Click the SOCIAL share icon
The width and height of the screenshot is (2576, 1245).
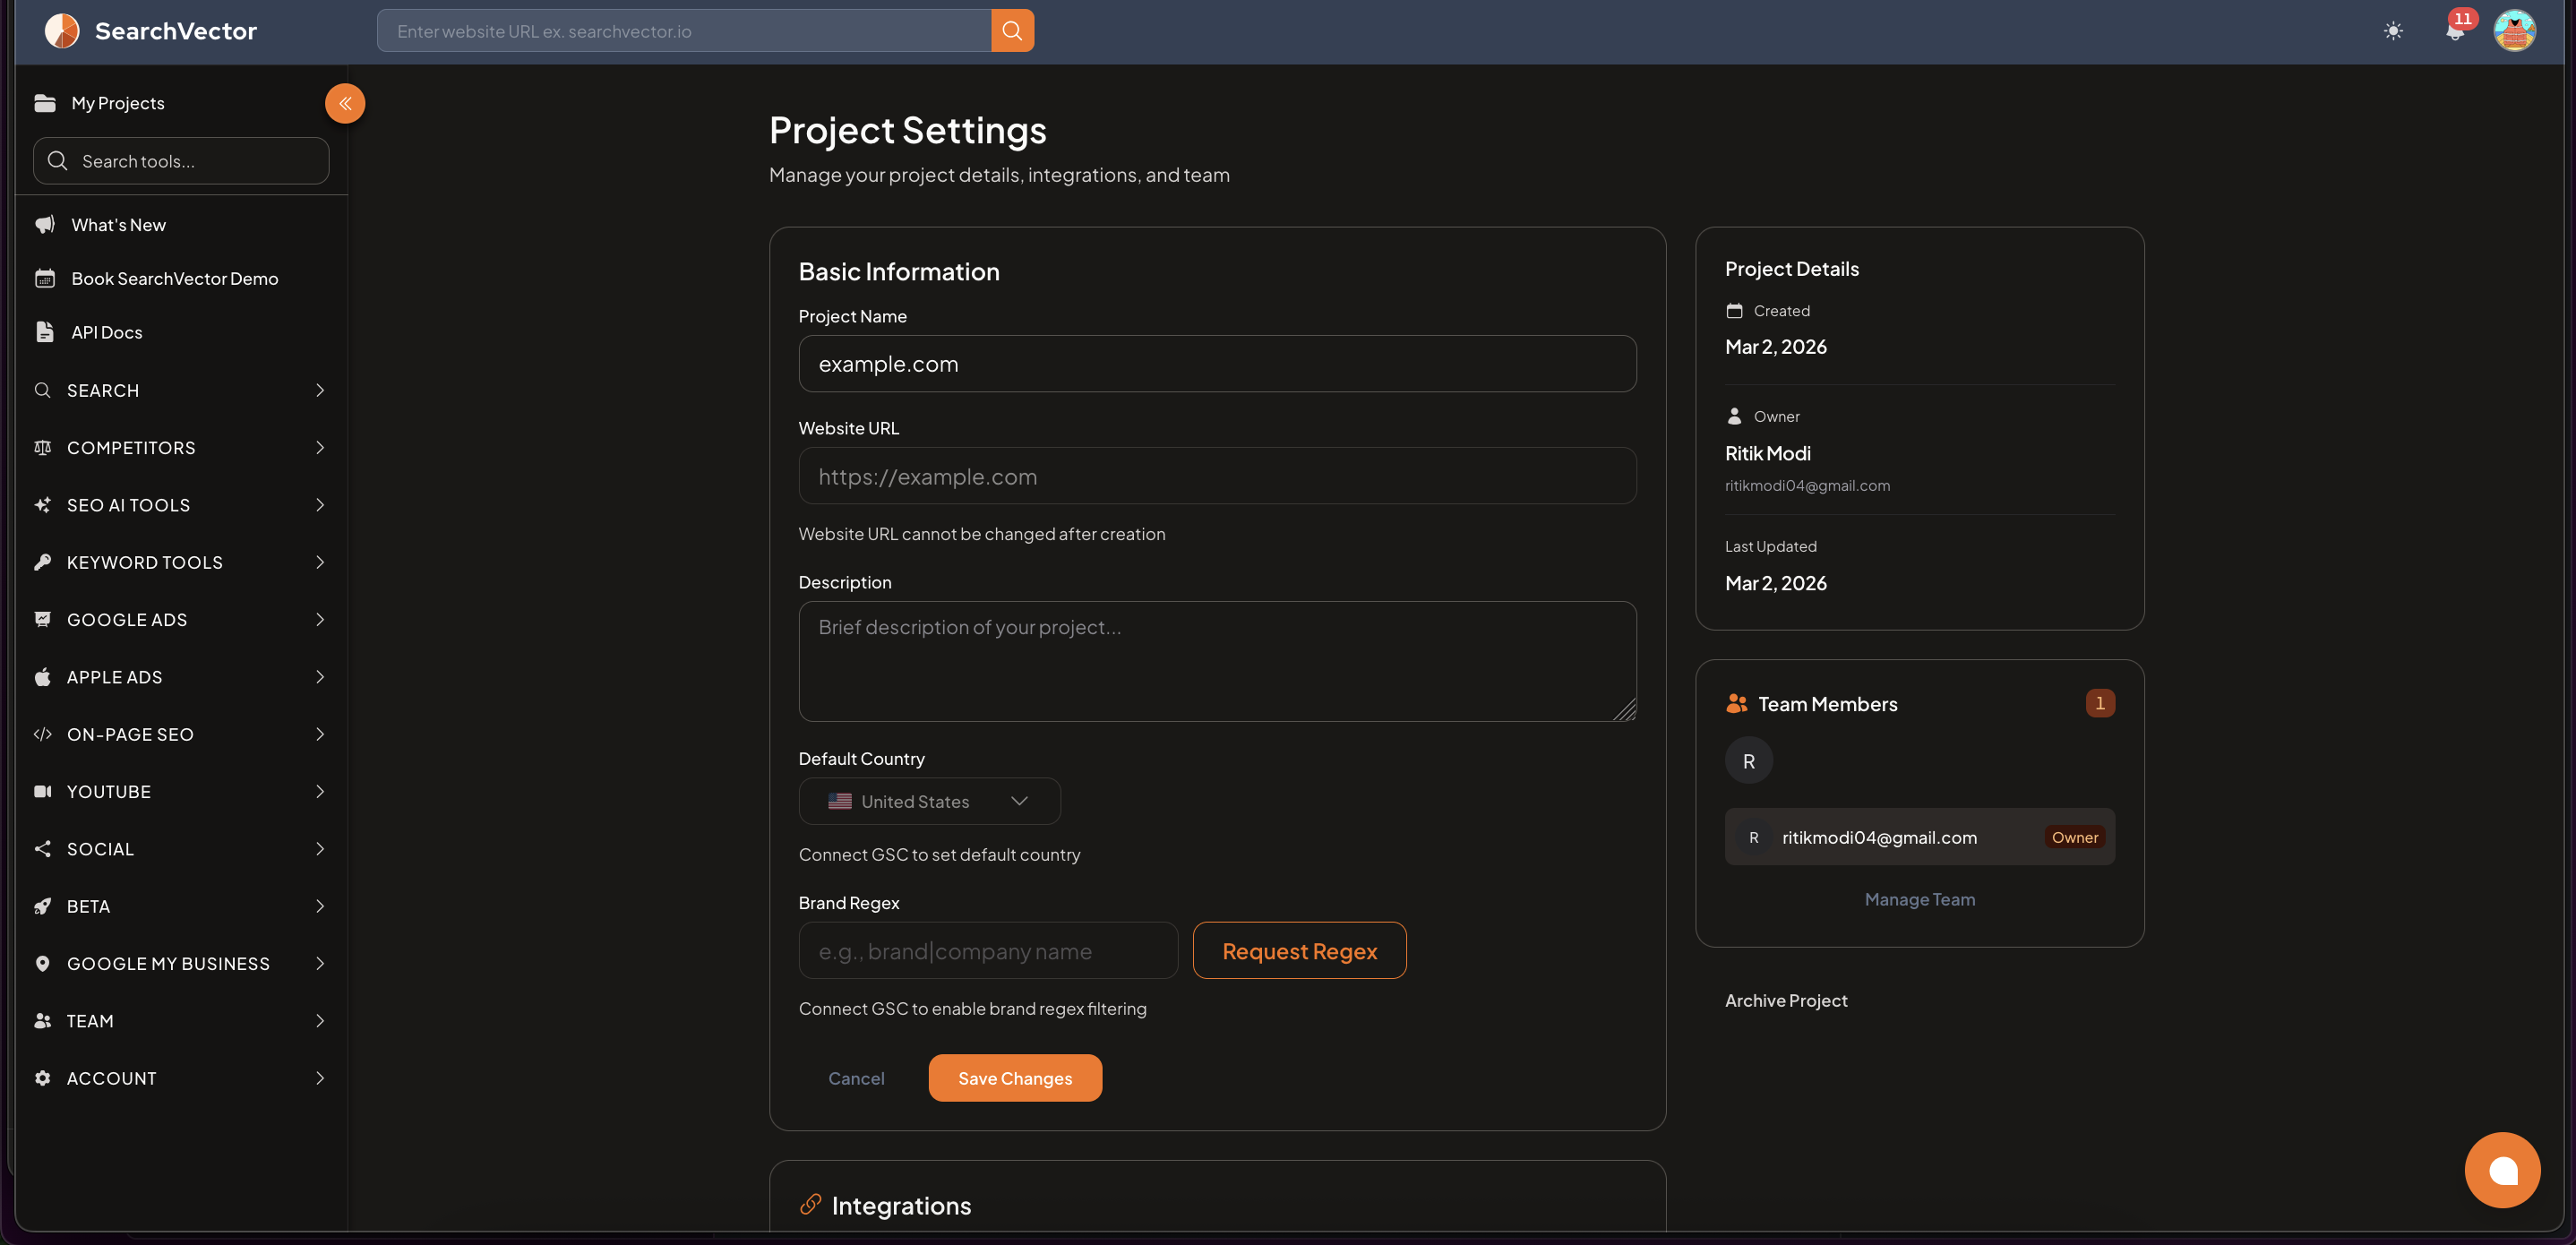[42, 849]
